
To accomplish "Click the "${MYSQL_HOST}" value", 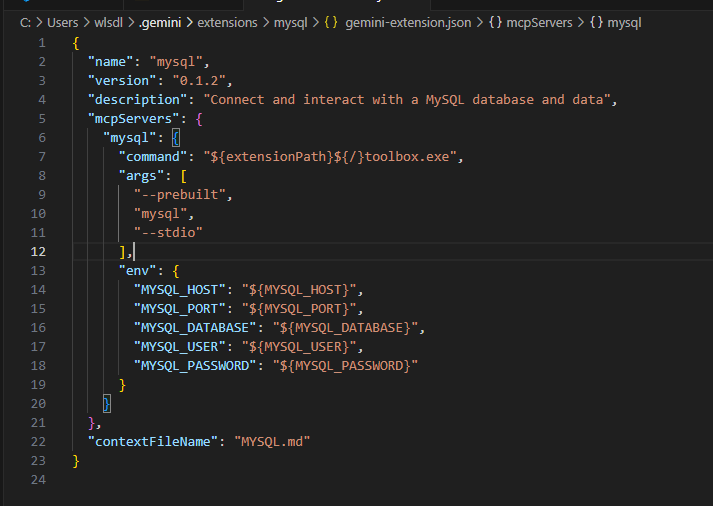I will [299, 290].
